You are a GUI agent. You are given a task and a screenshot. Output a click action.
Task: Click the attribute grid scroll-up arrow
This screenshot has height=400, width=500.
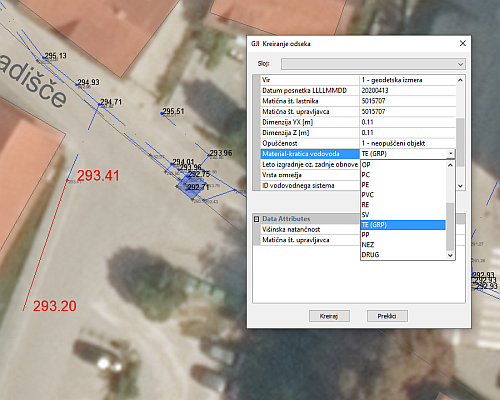pyautogui.click(x=460, y=80)
